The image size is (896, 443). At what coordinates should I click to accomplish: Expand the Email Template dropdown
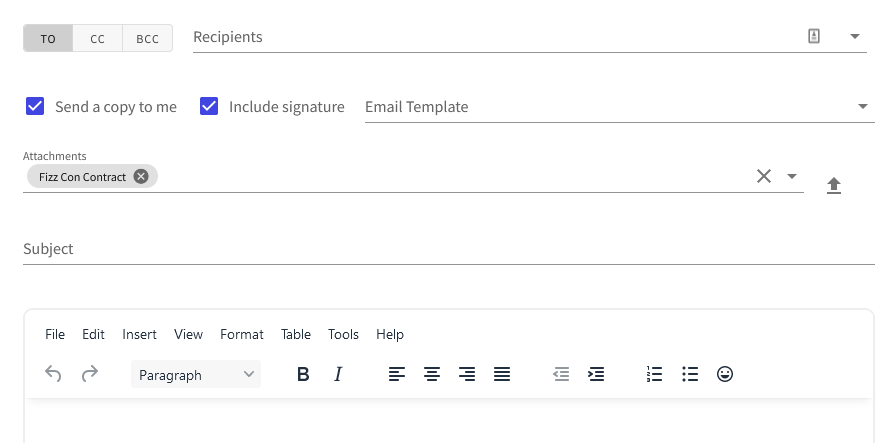click(863, 106)
